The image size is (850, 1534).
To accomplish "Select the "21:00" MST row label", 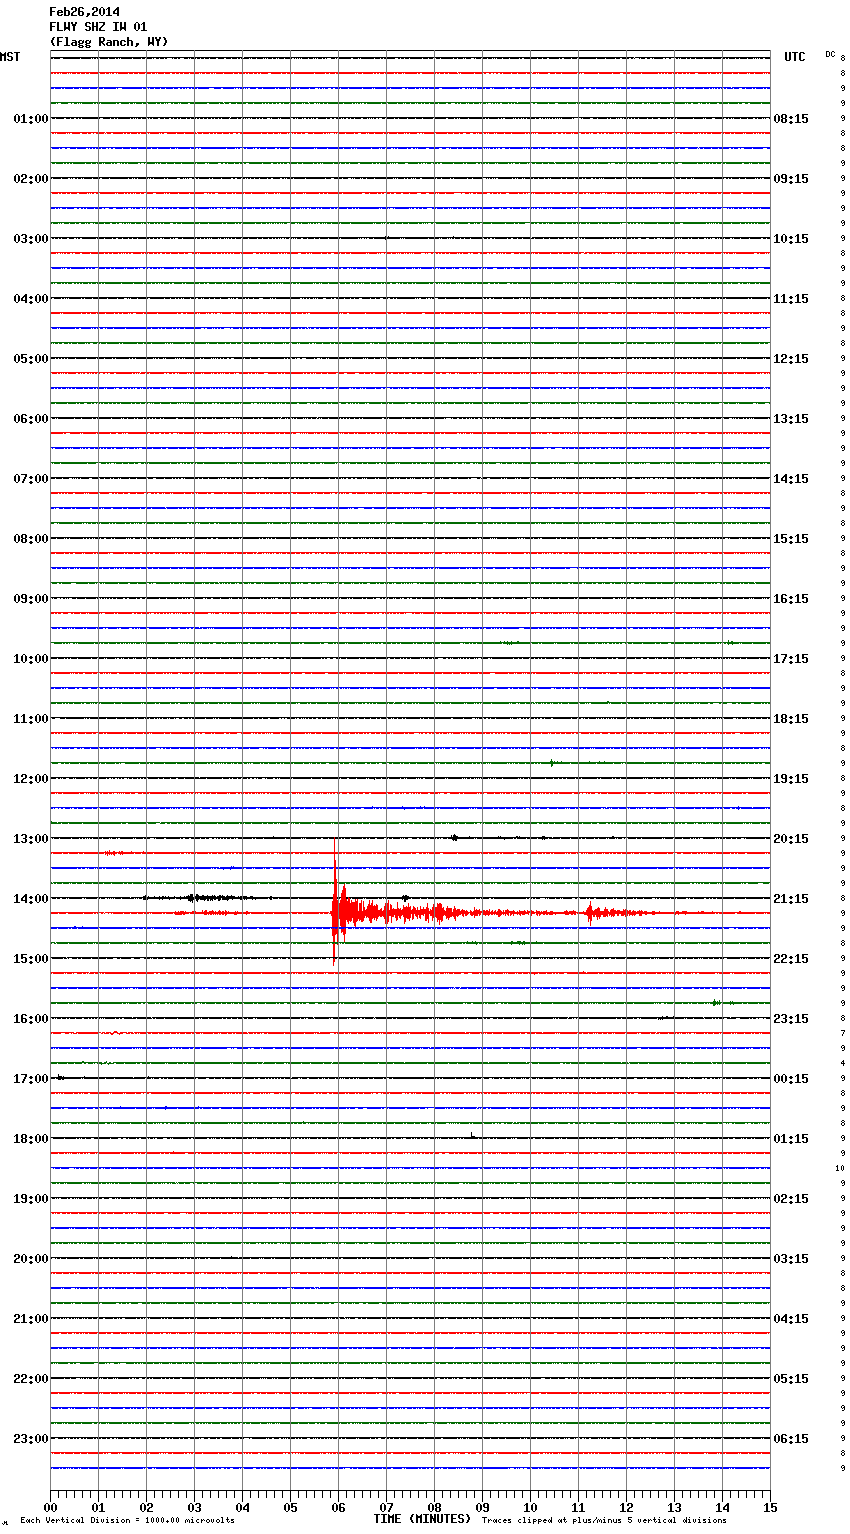I will pos(30,1319).
